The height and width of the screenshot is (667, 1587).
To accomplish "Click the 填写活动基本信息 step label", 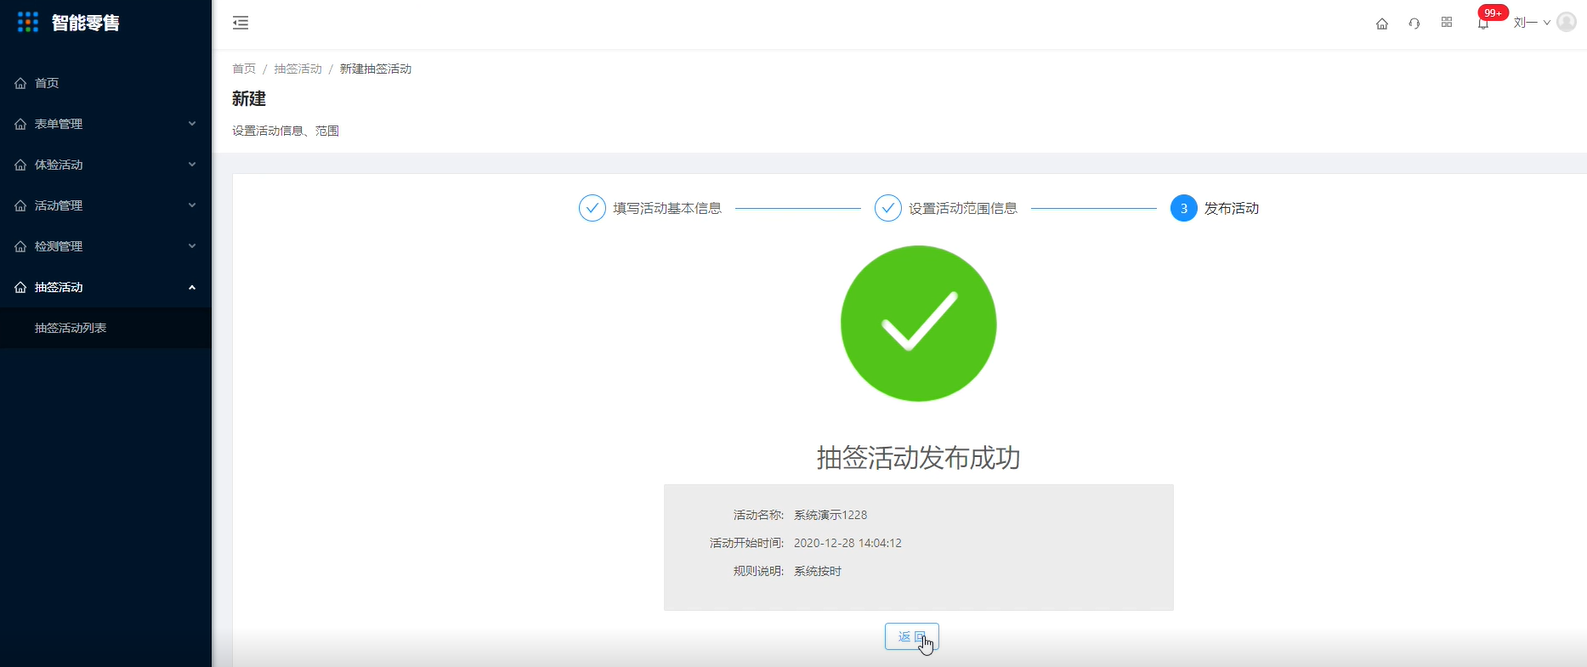I will pyautogui.click(x=667, y=208).
